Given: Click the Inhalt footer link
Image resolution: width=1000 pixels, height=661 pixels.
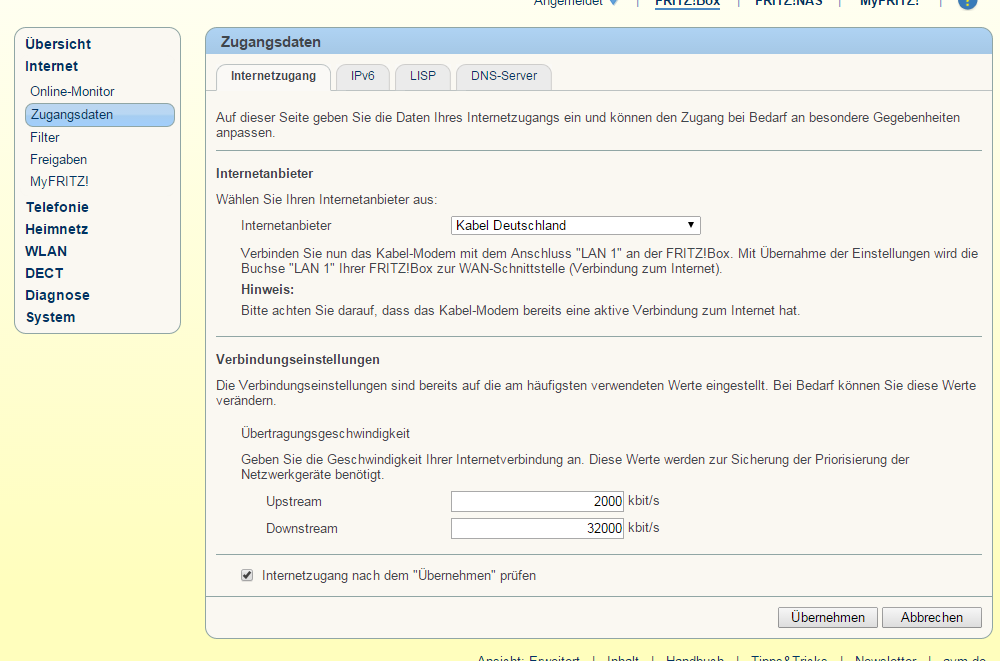Looking at the screenshot, I should [x=622, y=657].
